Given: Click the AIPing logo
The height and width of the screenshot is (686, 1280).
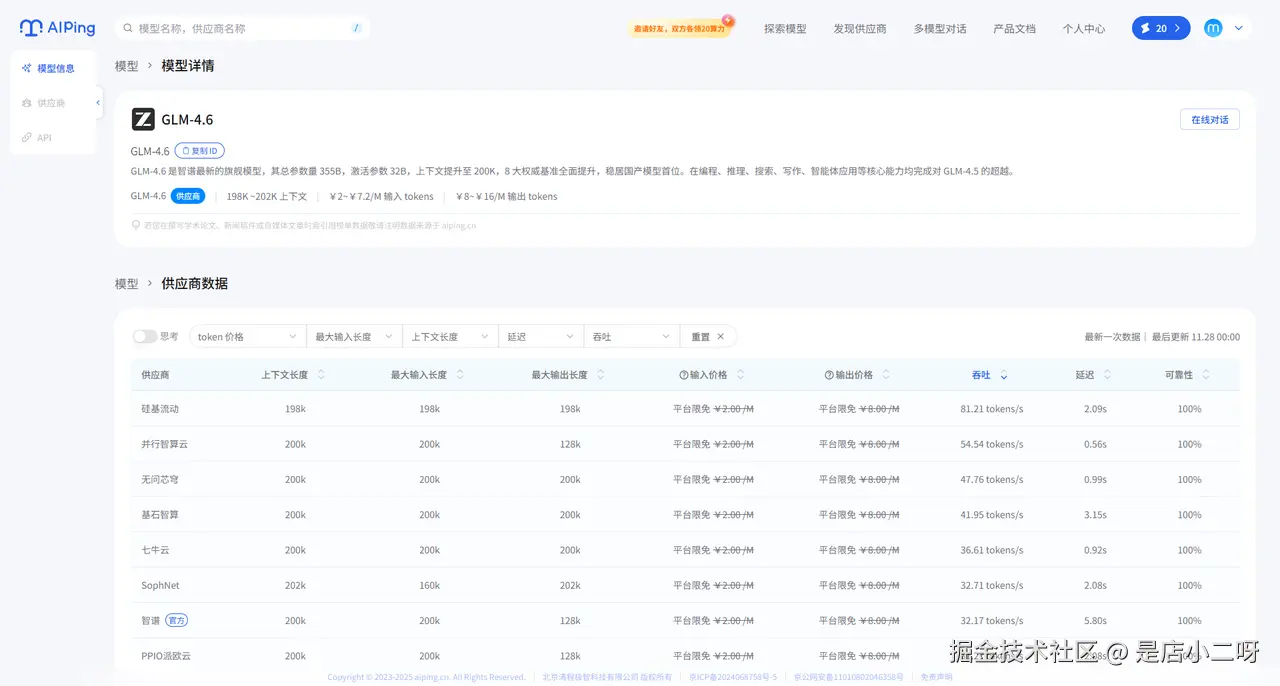Looking at the screenshot, I should (x=59, y=28).
